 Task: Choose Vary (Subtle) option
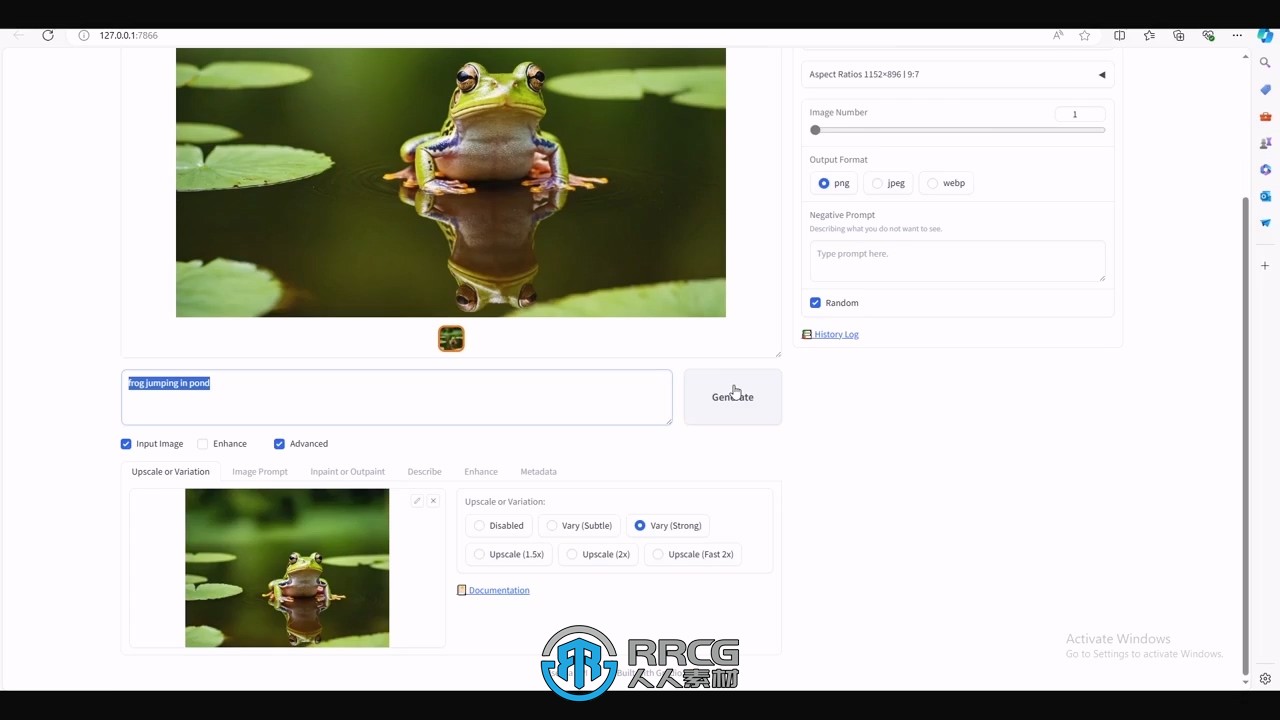(578, 526)
